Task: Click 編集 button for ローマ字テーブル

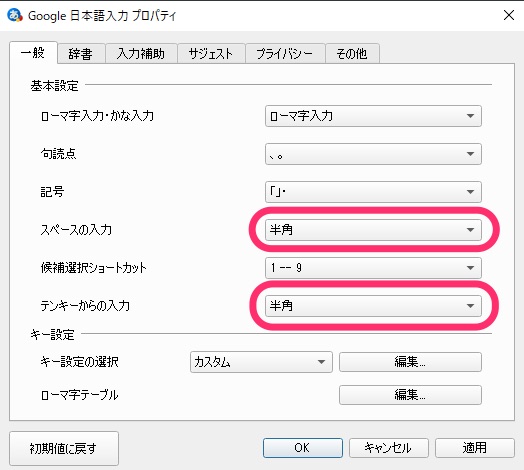Action: coord(410,395)
